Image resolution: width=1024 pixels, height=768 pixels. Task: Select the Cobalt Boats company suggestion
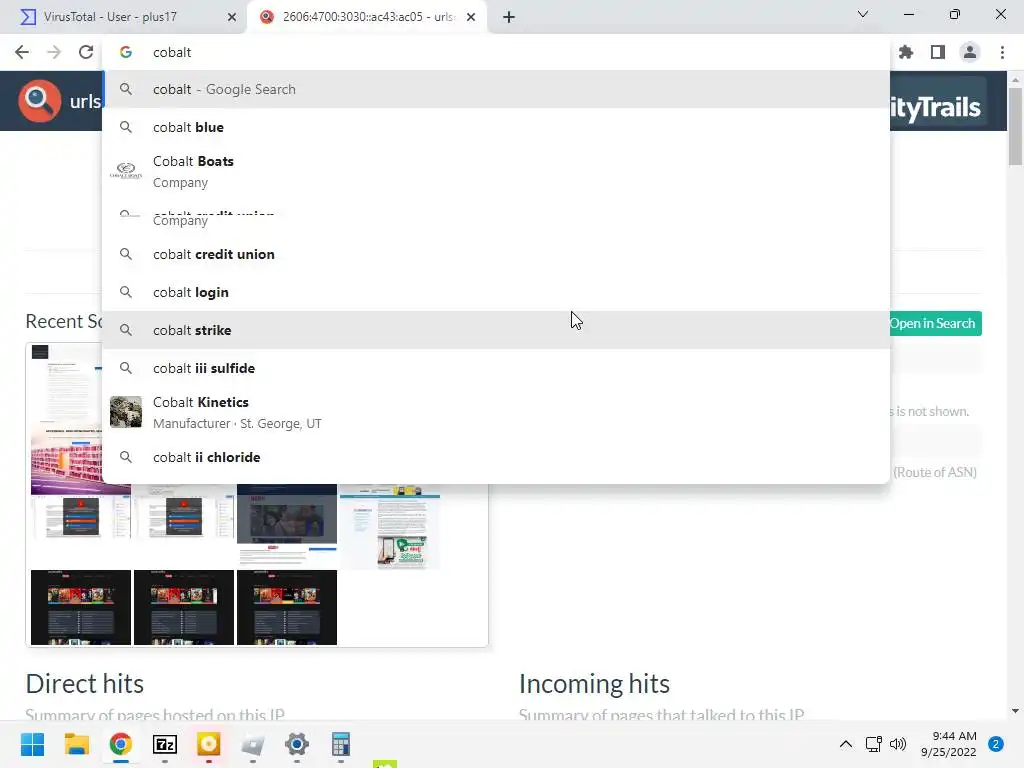point(496,172)
